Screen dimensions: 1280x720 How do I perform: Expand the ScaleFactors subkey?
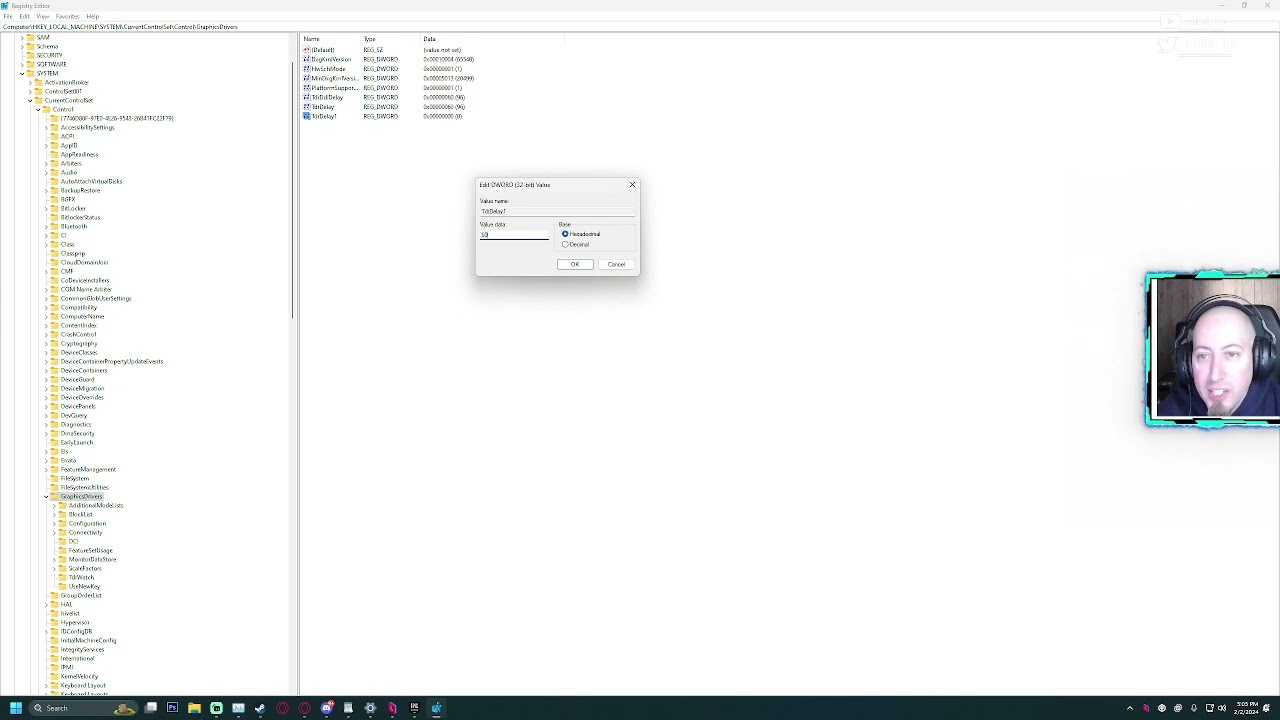(54, 568)
